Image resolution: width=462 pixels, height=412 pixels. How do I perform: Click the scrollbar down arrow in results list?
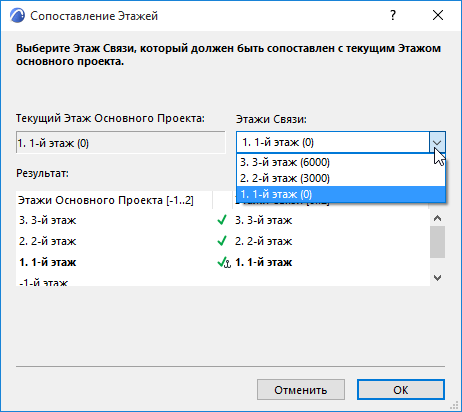437,278
